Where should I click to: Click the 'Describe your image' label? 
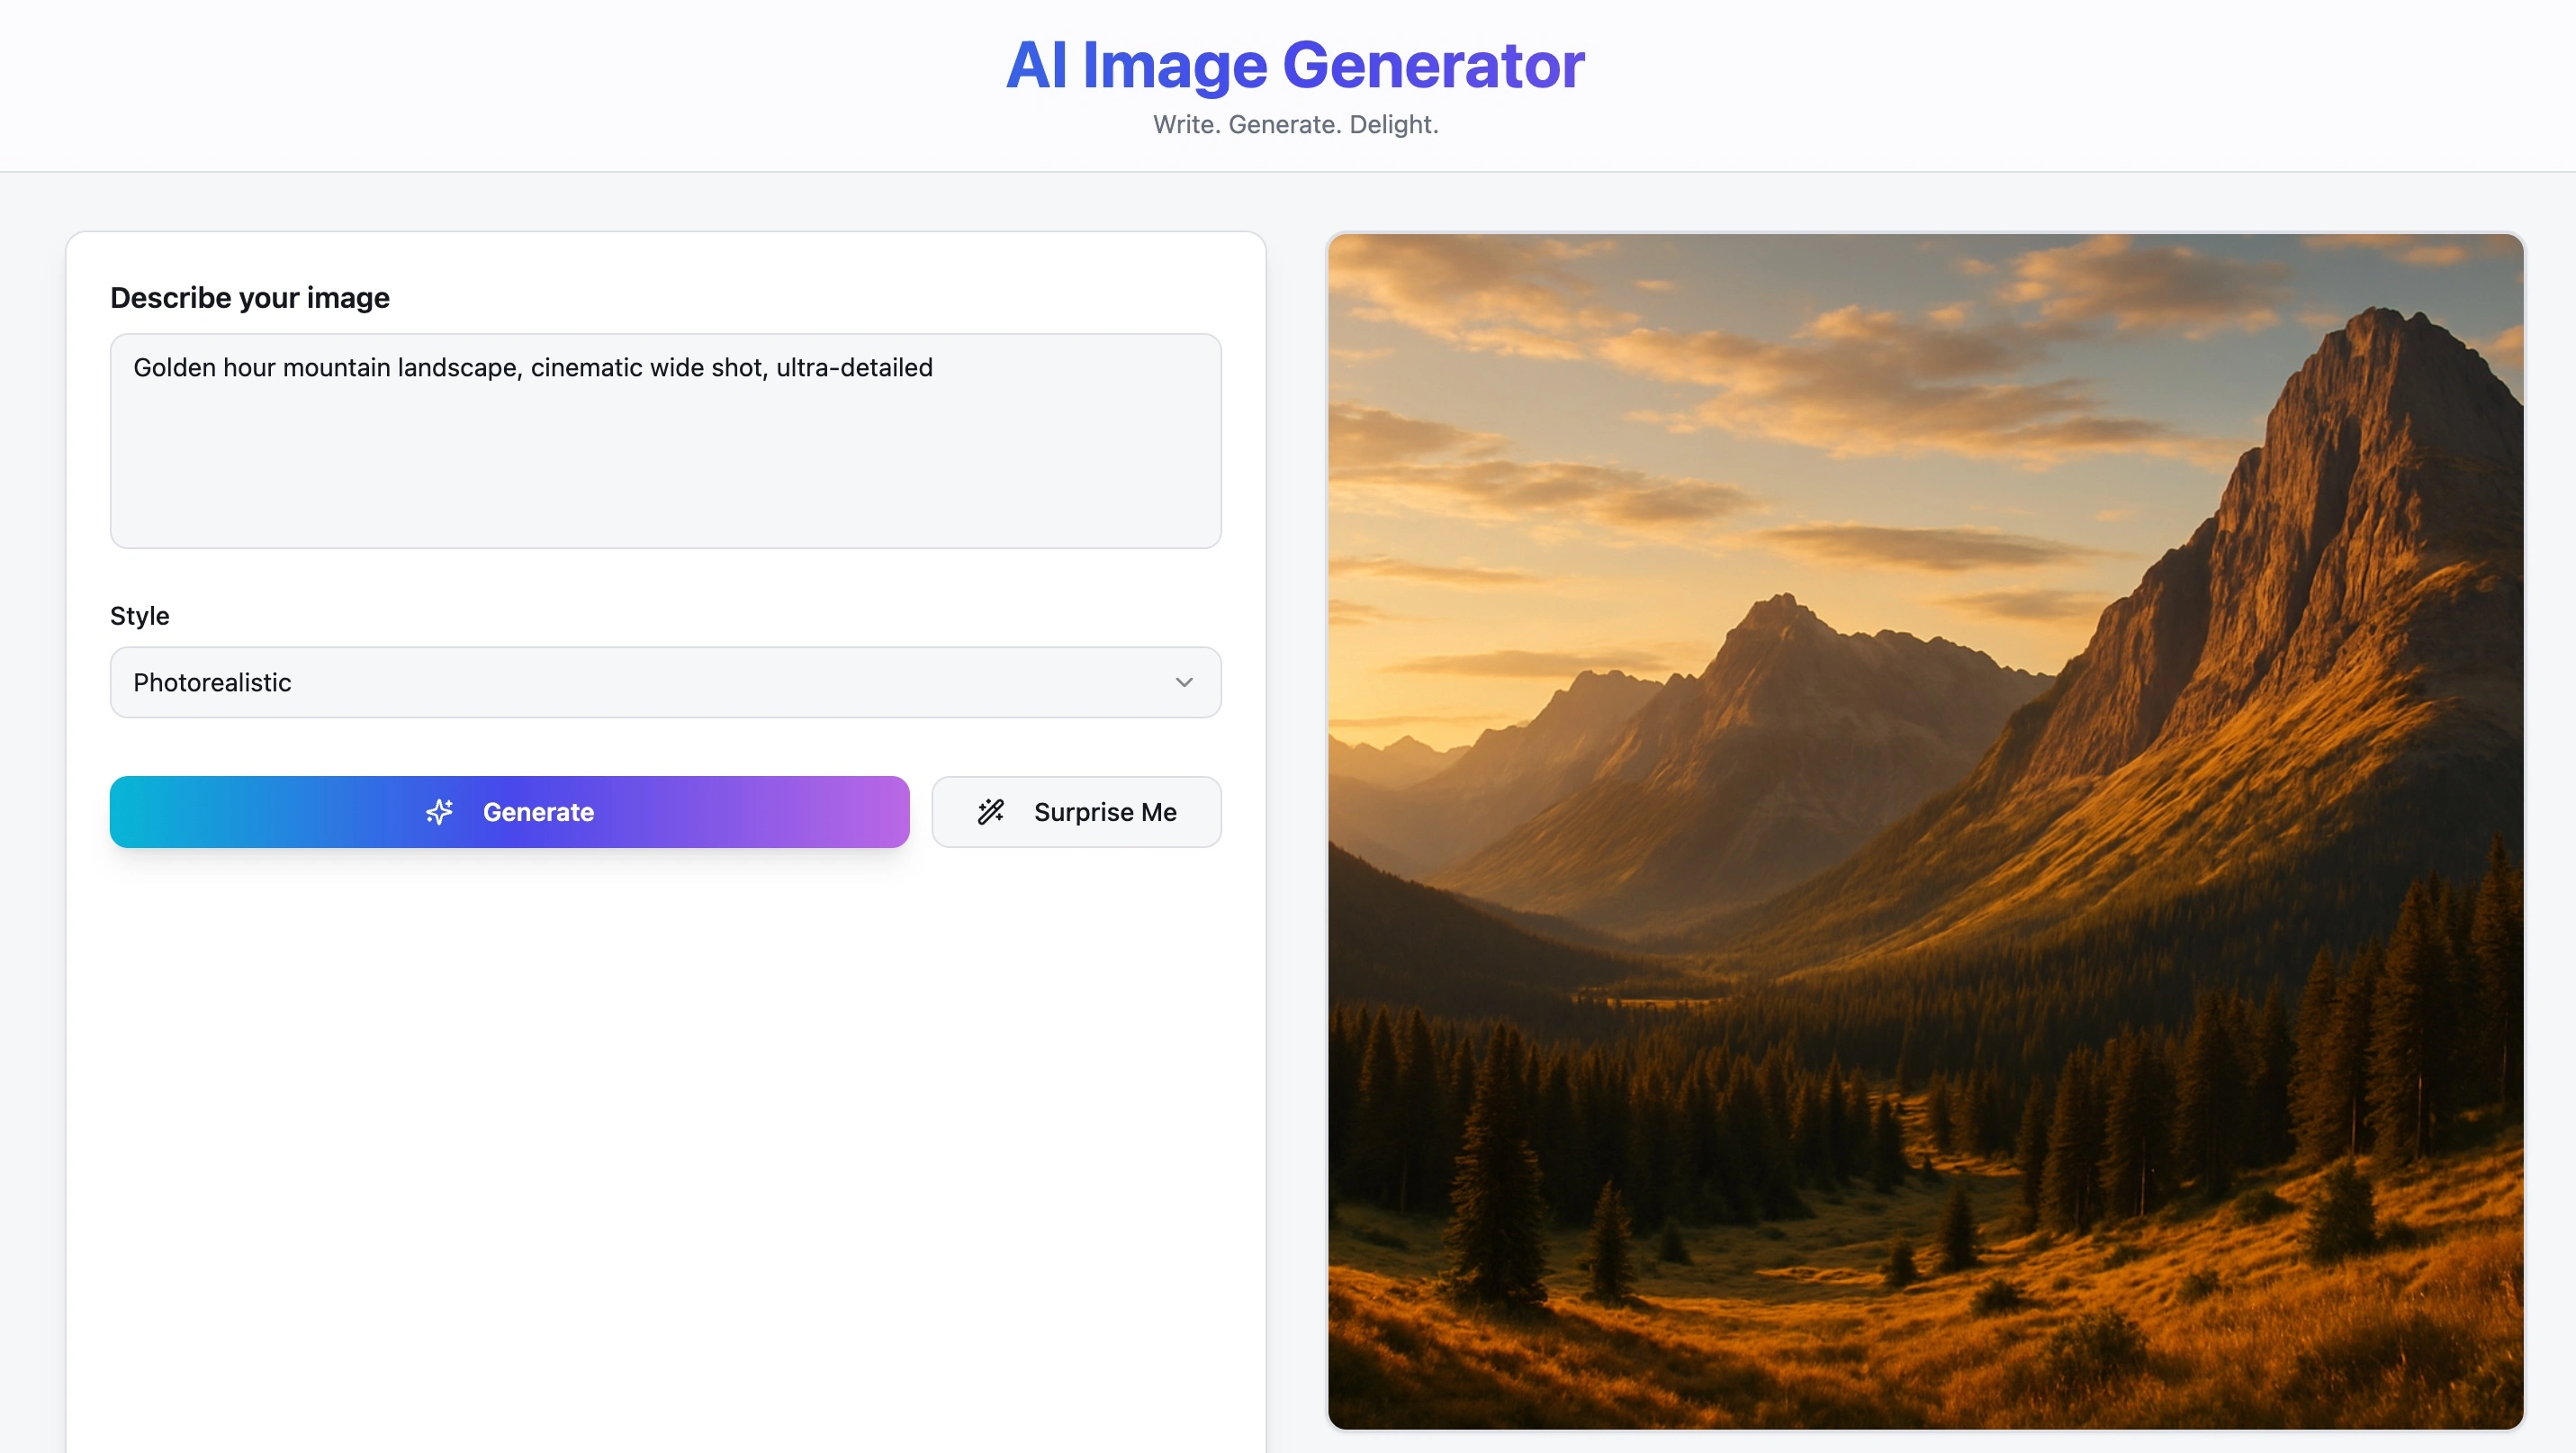click(250, 298)
